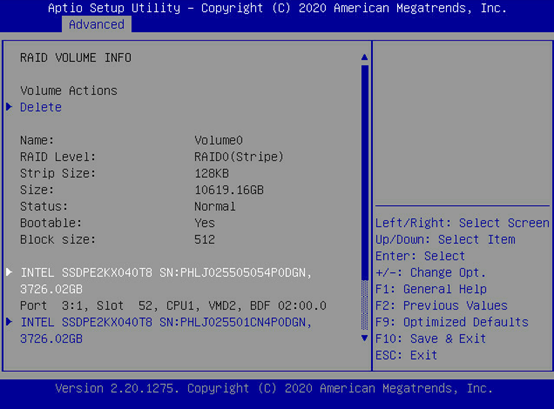Image resolution: width=554 pixels, height=409 pixels.
Task: Click the RAID Level value RAID0(Stripe)
Action: [239, 156]
